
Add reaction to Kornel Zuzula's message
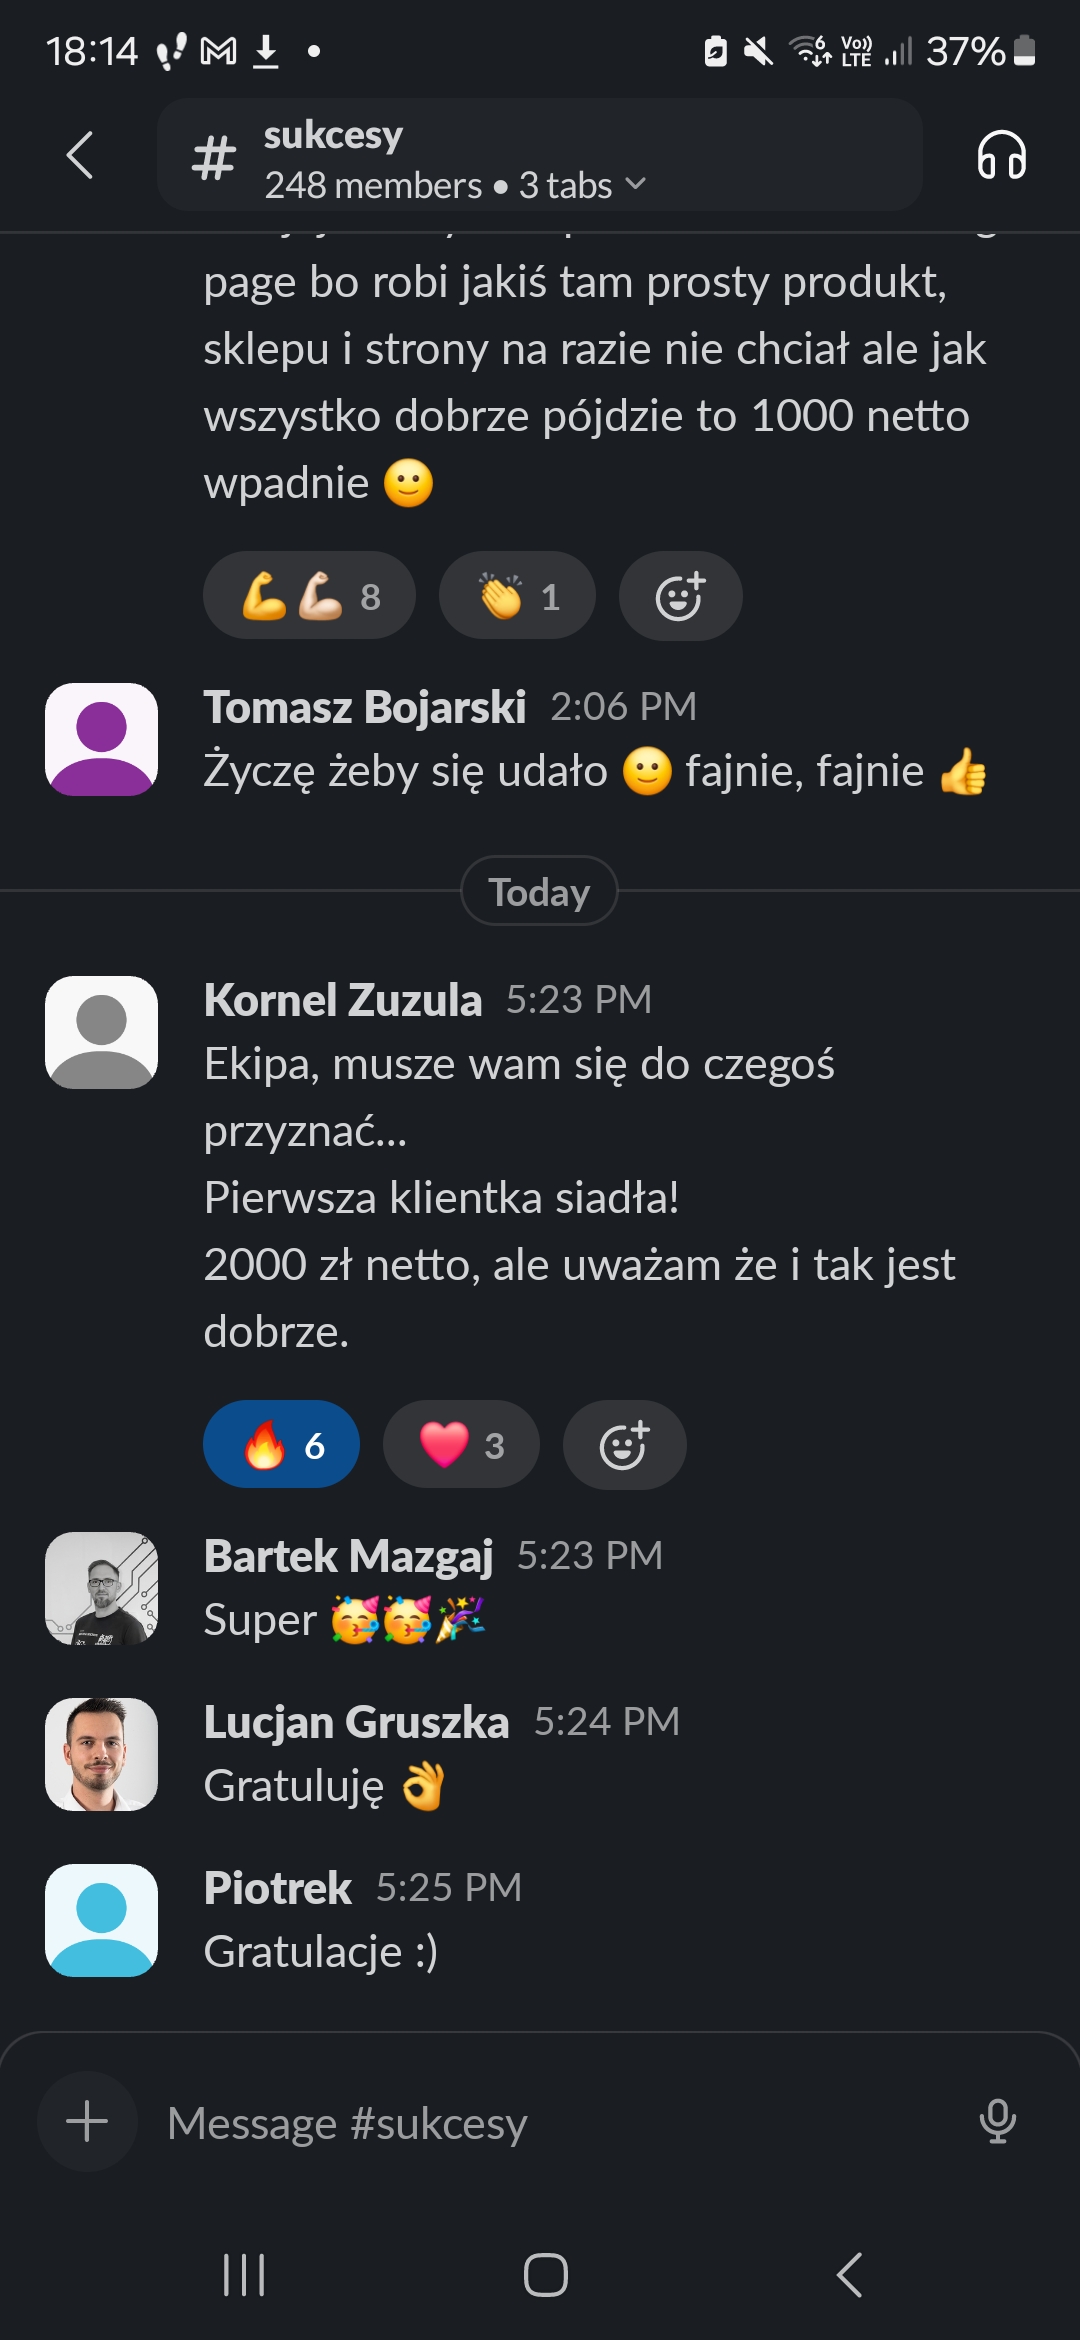coord(624,1445)
